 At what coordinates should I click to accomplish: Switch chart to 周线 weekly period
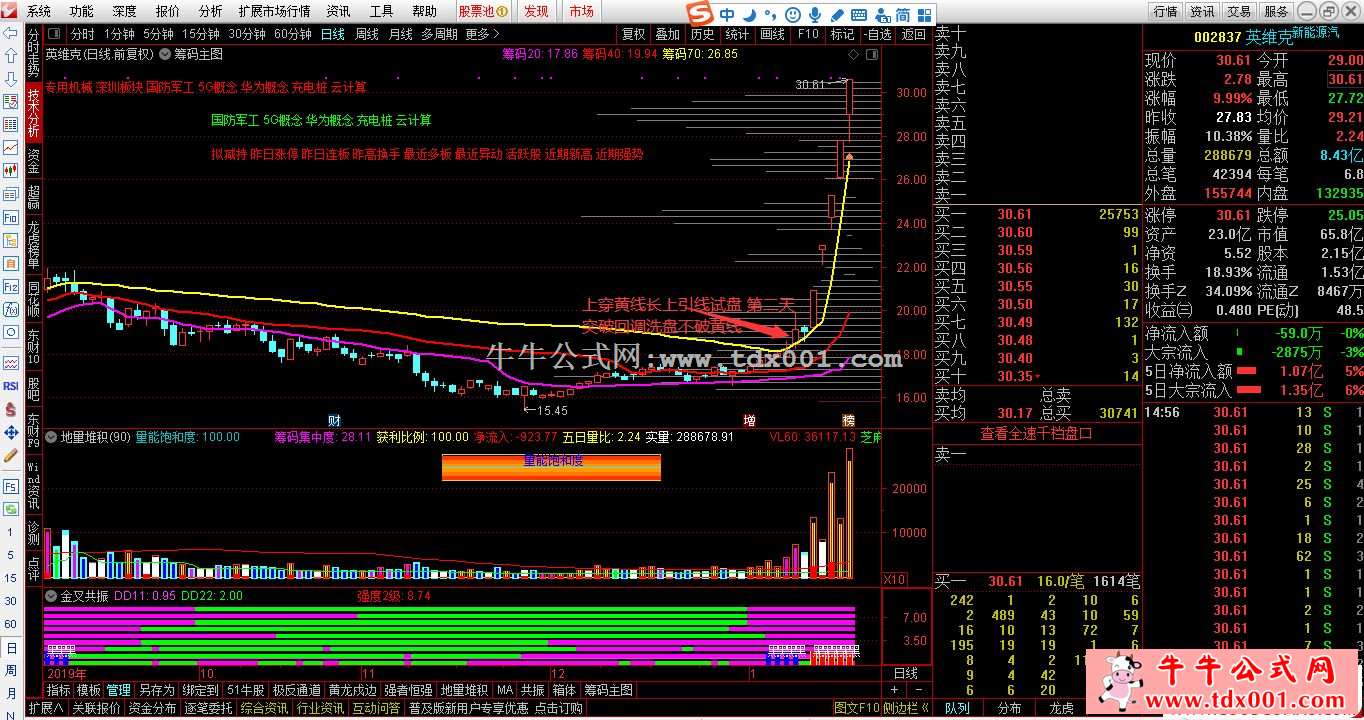[367, 34]
